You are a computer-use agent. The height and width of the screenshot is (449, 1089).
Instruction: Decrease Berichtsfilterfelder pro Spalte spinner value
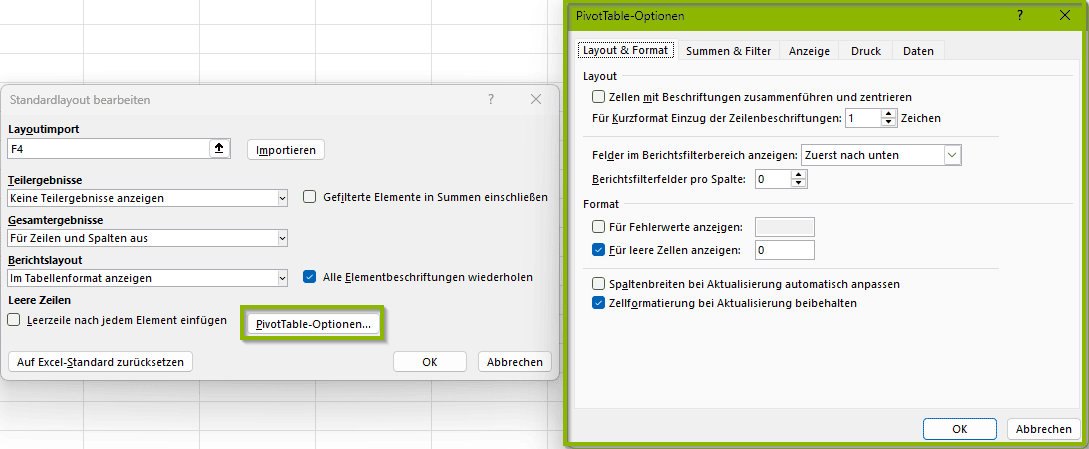(x=797, y=184)
